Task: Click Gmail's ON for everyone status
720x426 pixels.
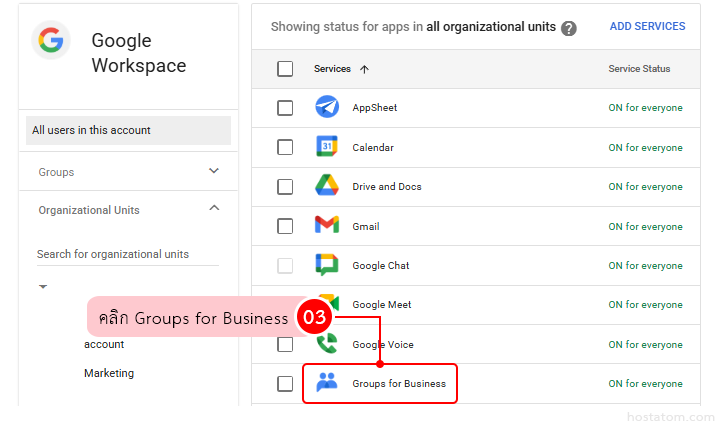Action: point(645,227)
